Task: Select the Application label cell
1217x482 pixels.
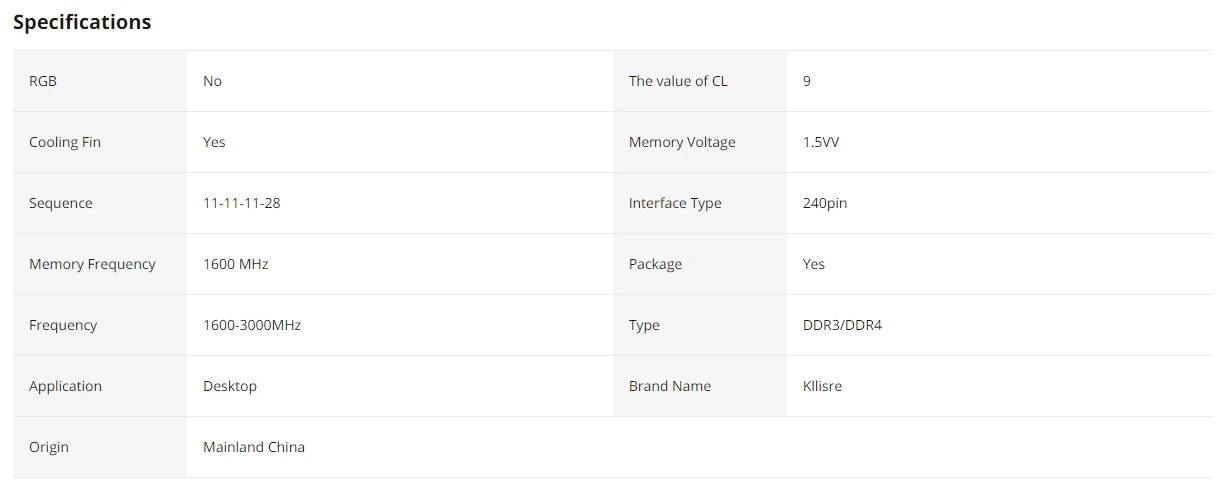Action: pyautogui.click(x=100, y=386)
